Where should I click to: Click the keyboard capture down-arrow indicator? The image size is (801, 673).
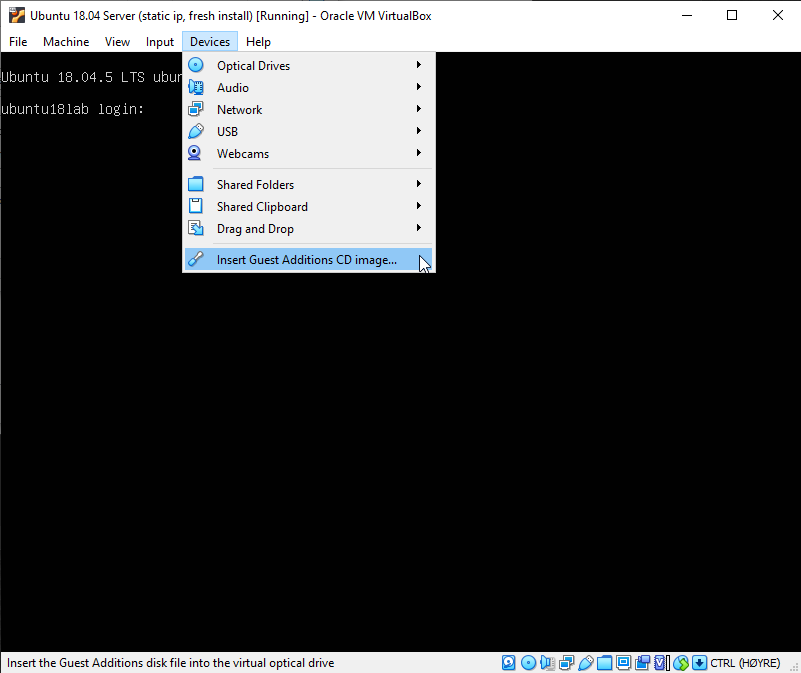coord(699,663)
